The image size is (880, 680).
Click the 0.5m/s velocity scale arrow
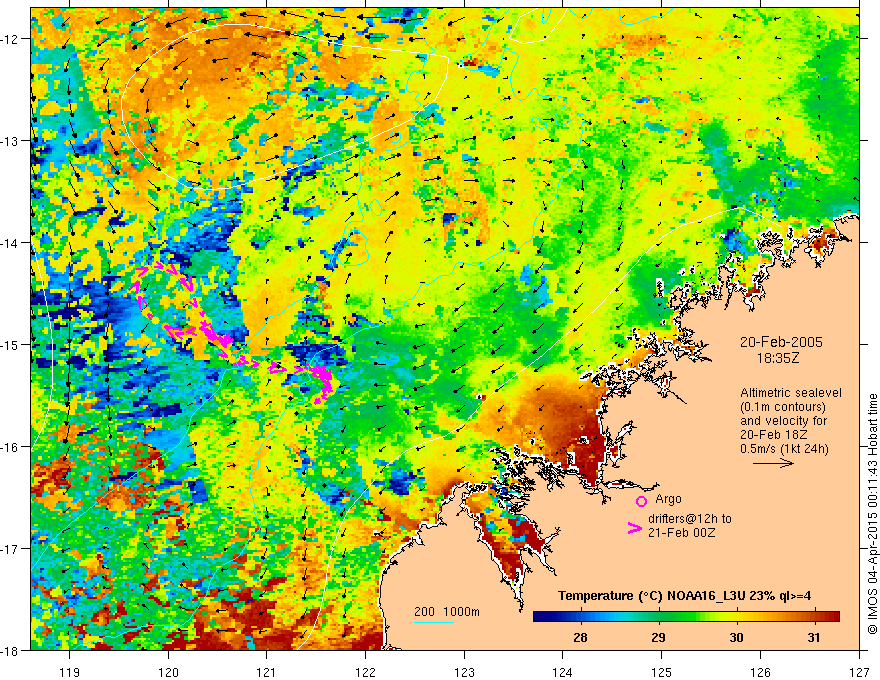point(773,463)
